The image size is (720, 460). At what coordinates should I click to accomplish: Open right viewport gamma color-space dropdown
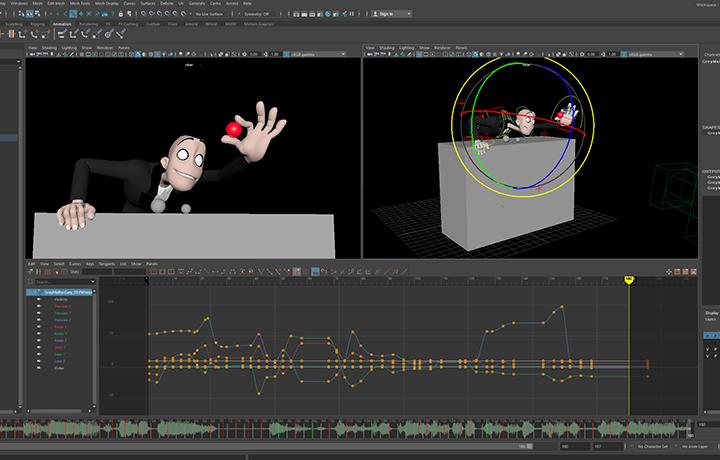point(653,54)
